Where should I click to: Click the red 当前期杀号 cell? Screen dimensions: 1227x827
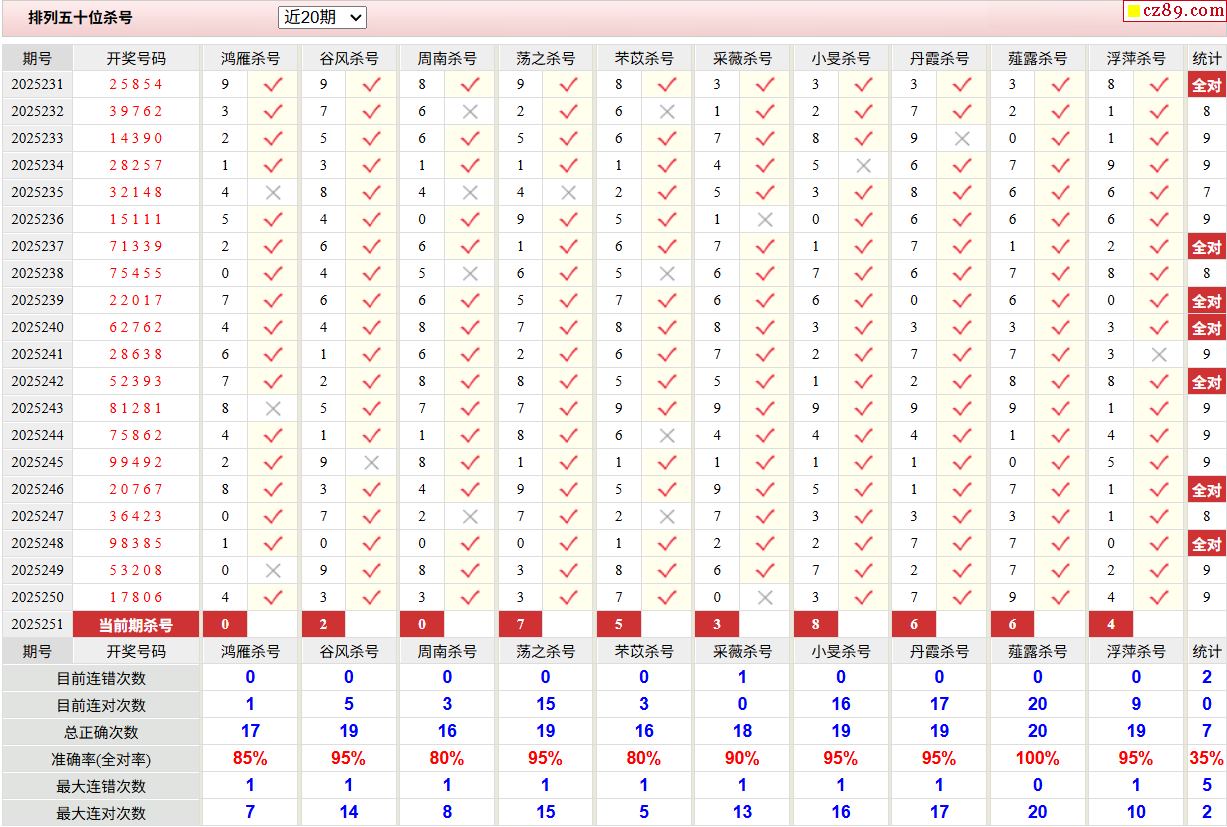(x=136, y=625)
